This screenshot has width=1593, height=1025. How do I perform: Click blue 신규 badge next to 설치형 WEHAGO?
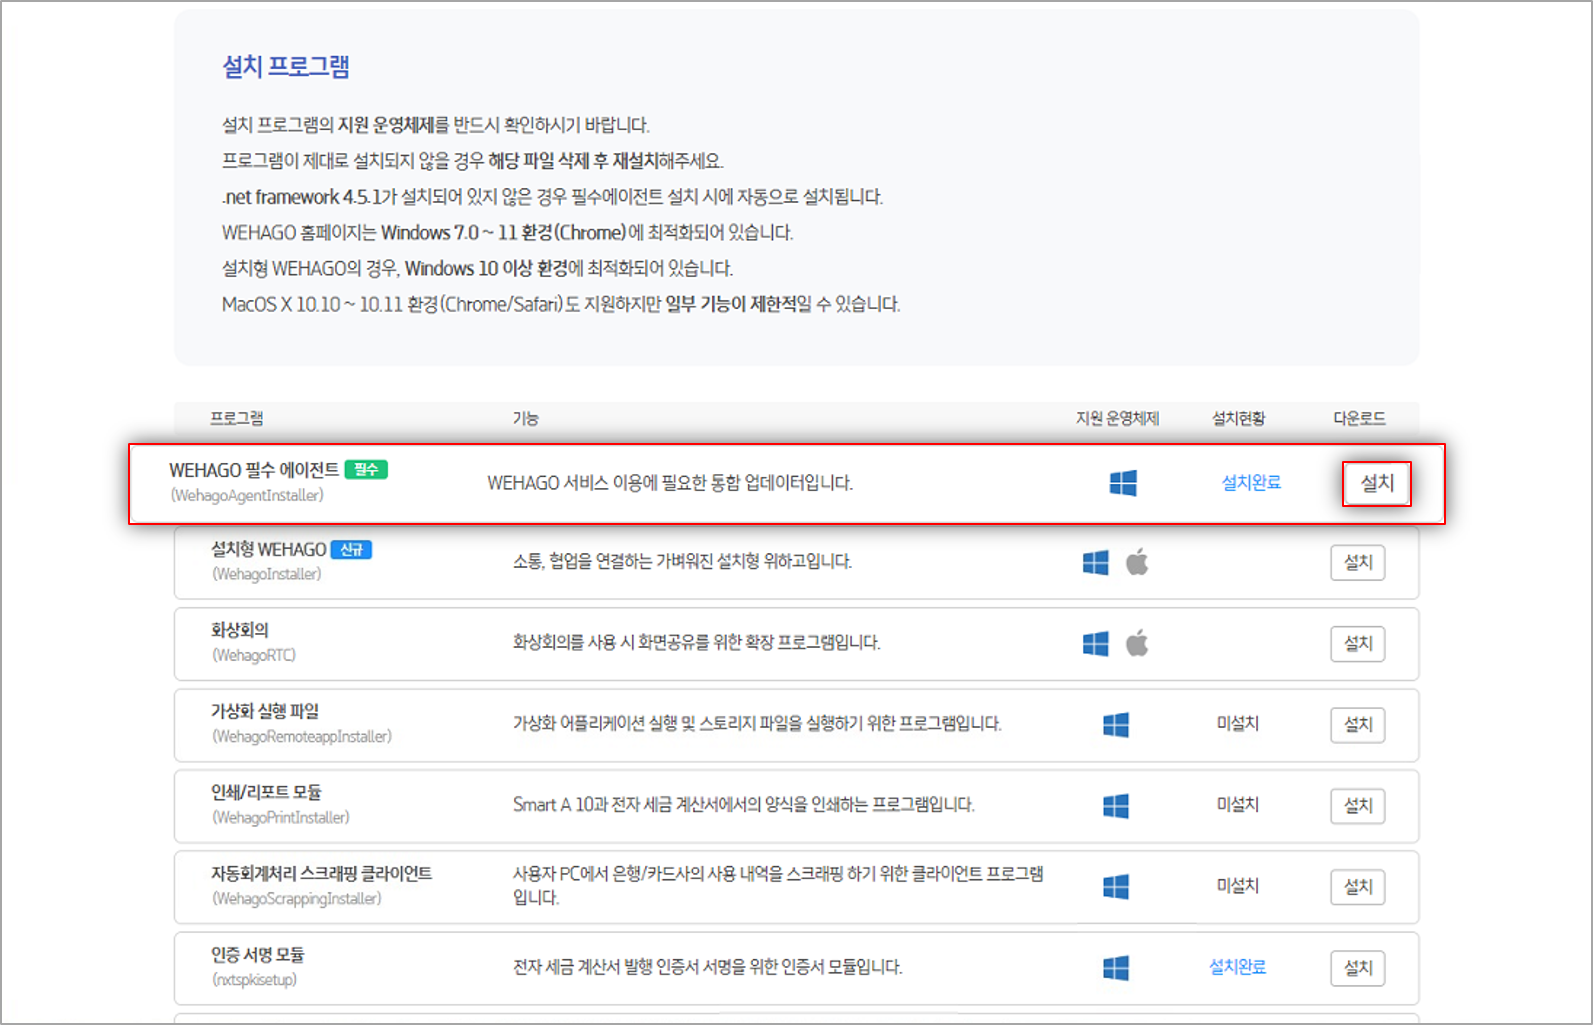point(351,550)
